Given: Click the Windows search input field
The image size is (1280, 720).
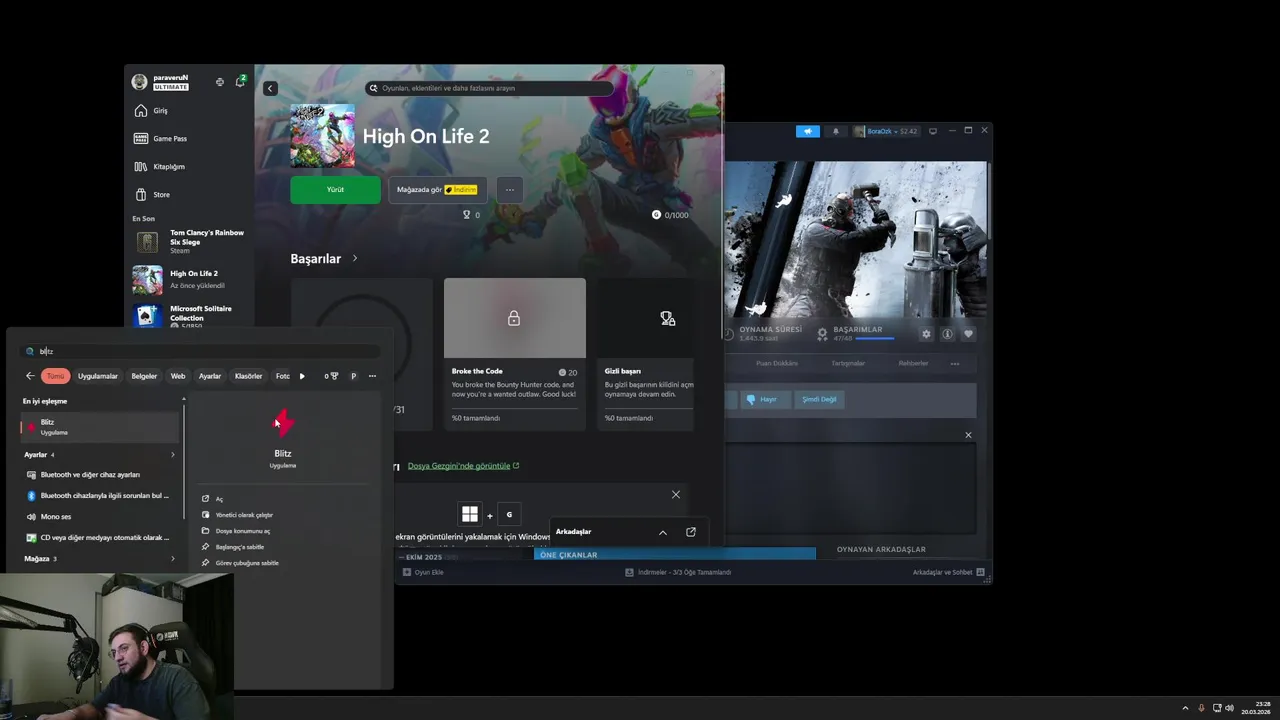Looking at the screenshot, I should [200, 351].
